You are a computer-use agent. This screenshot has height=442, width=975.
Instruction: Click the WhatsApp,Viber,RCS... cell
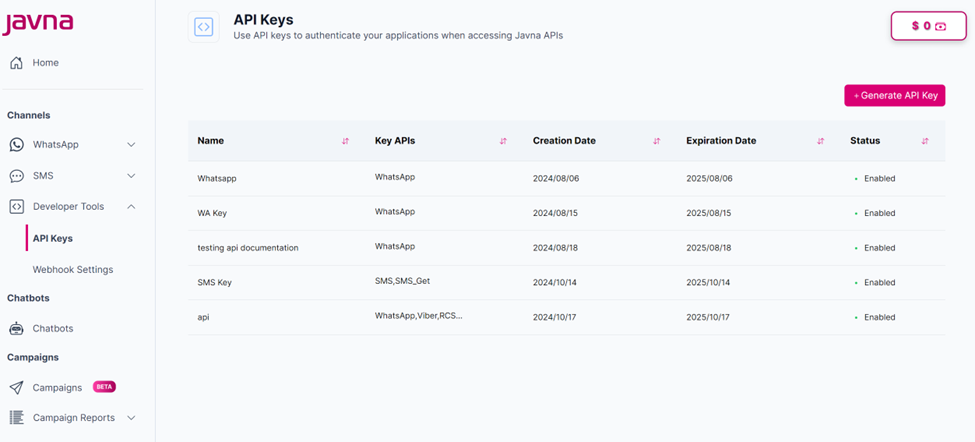coord(419,316)
